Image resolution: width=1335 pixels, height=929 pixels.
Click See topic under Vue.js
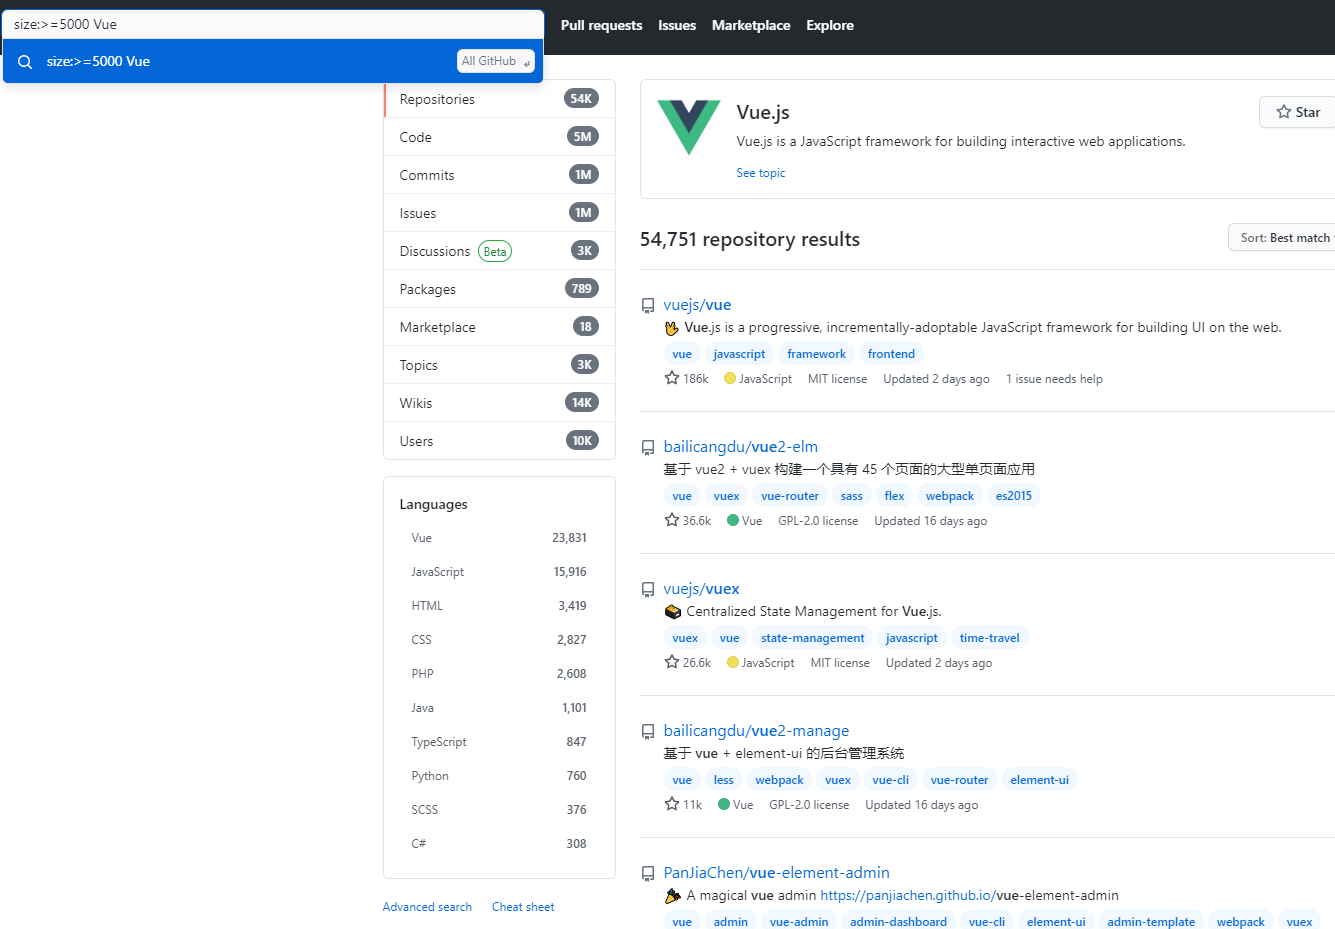coord(760,173)
